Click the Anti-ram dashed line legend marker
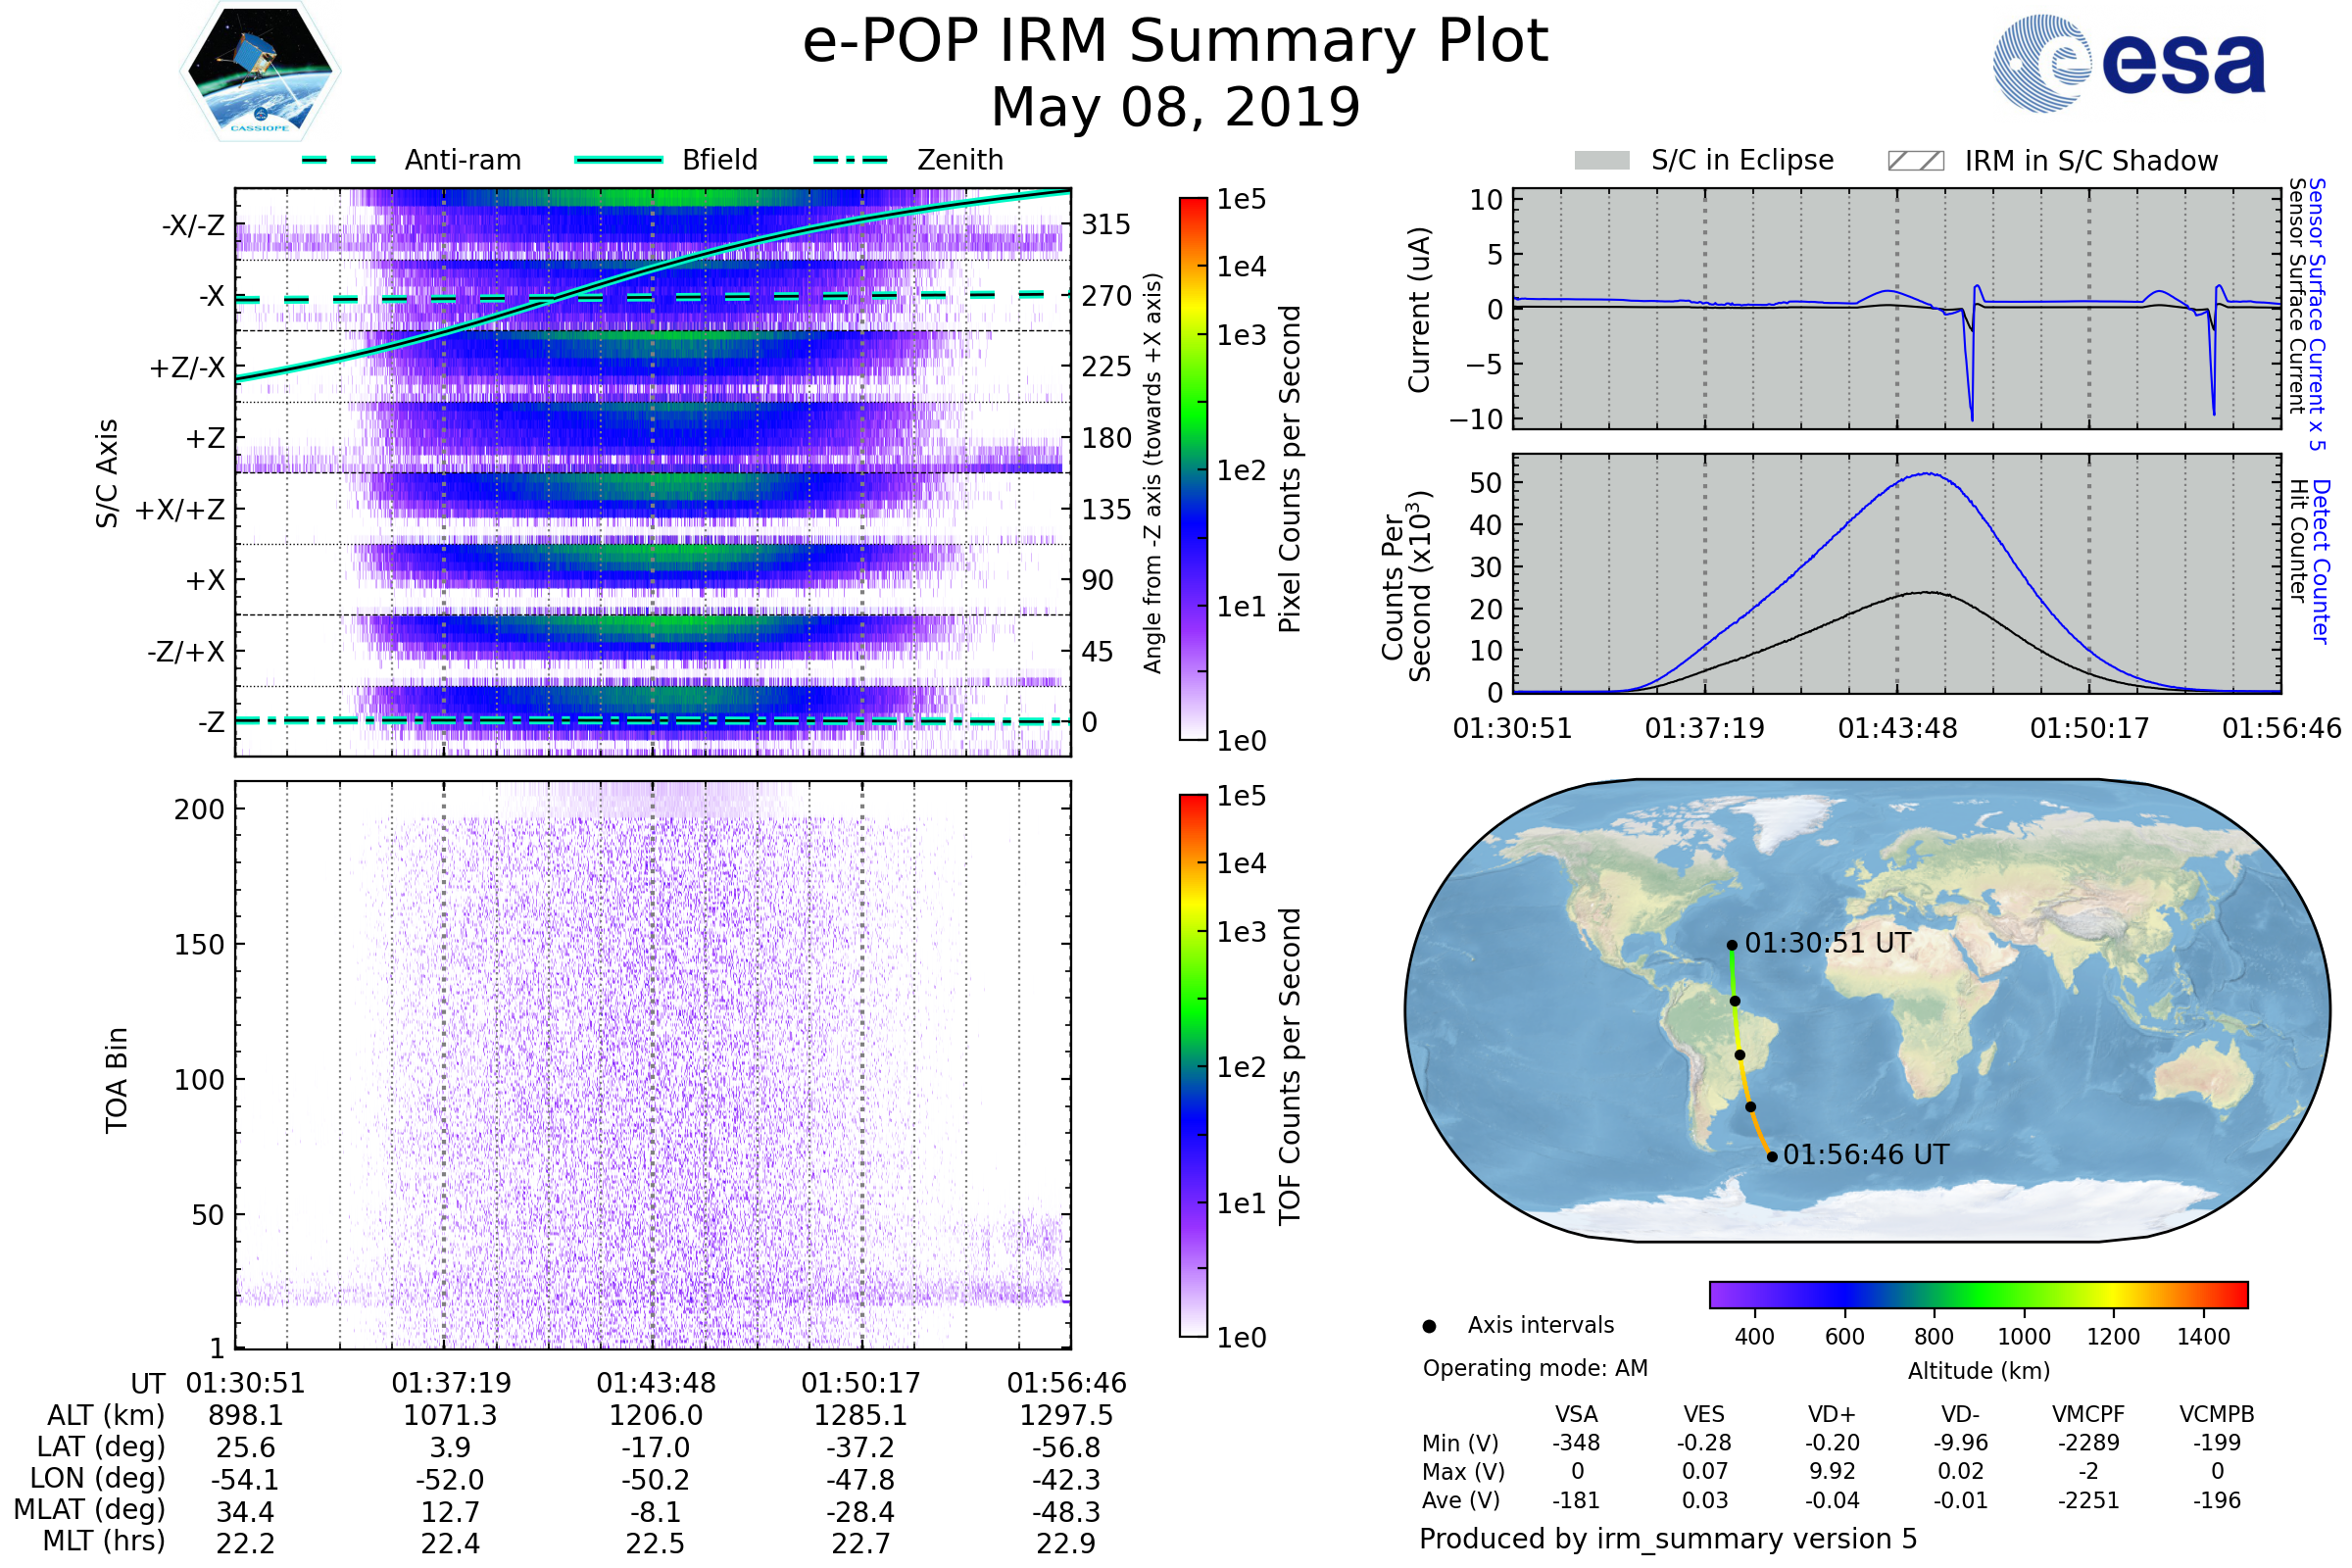Image resolution: width=2352 pixels, height=1568 pixels. click(339, 160)
